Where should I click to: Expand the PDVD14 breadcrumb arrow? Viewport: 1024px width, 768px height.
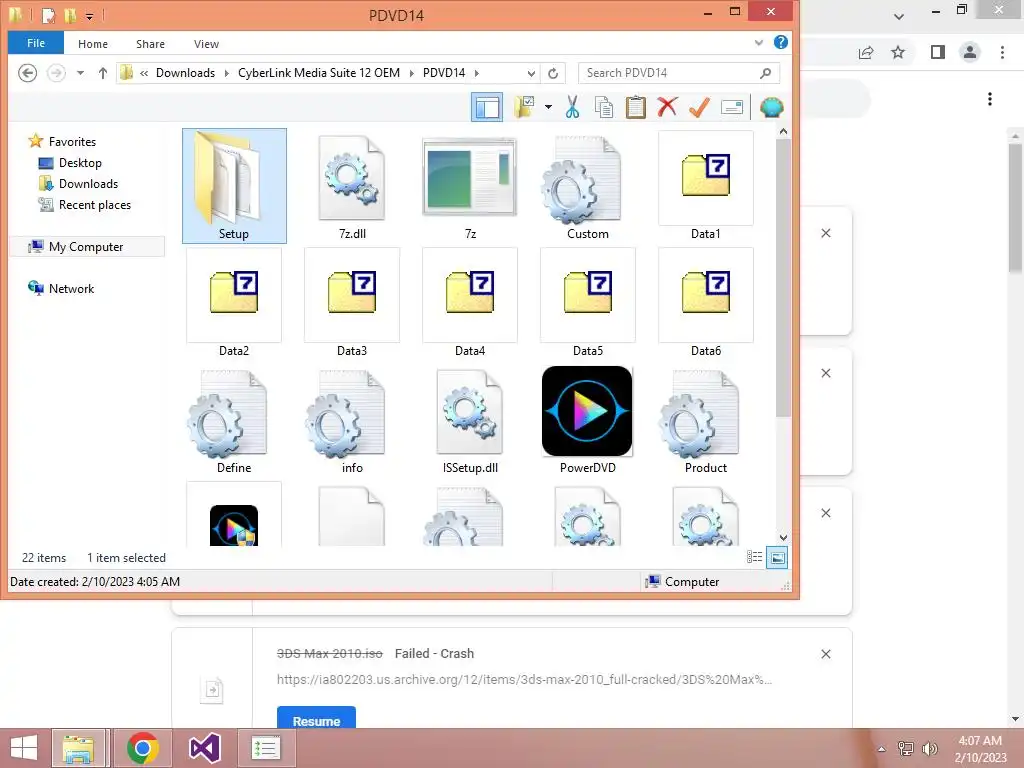tap(477, 73)
